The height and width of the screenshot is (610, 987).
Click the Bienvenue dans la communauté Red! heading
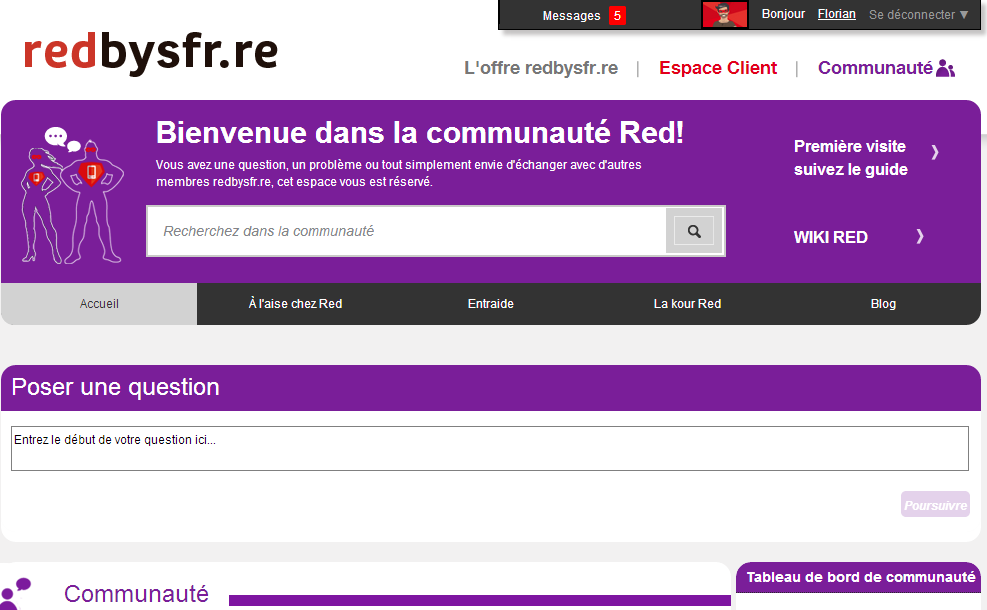[x=420, y=133]
